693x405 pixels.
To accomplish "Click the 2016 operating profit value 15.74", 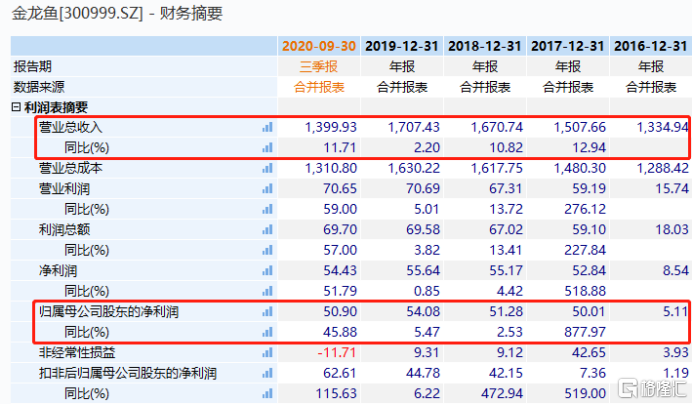I will (x=672, y=189).
